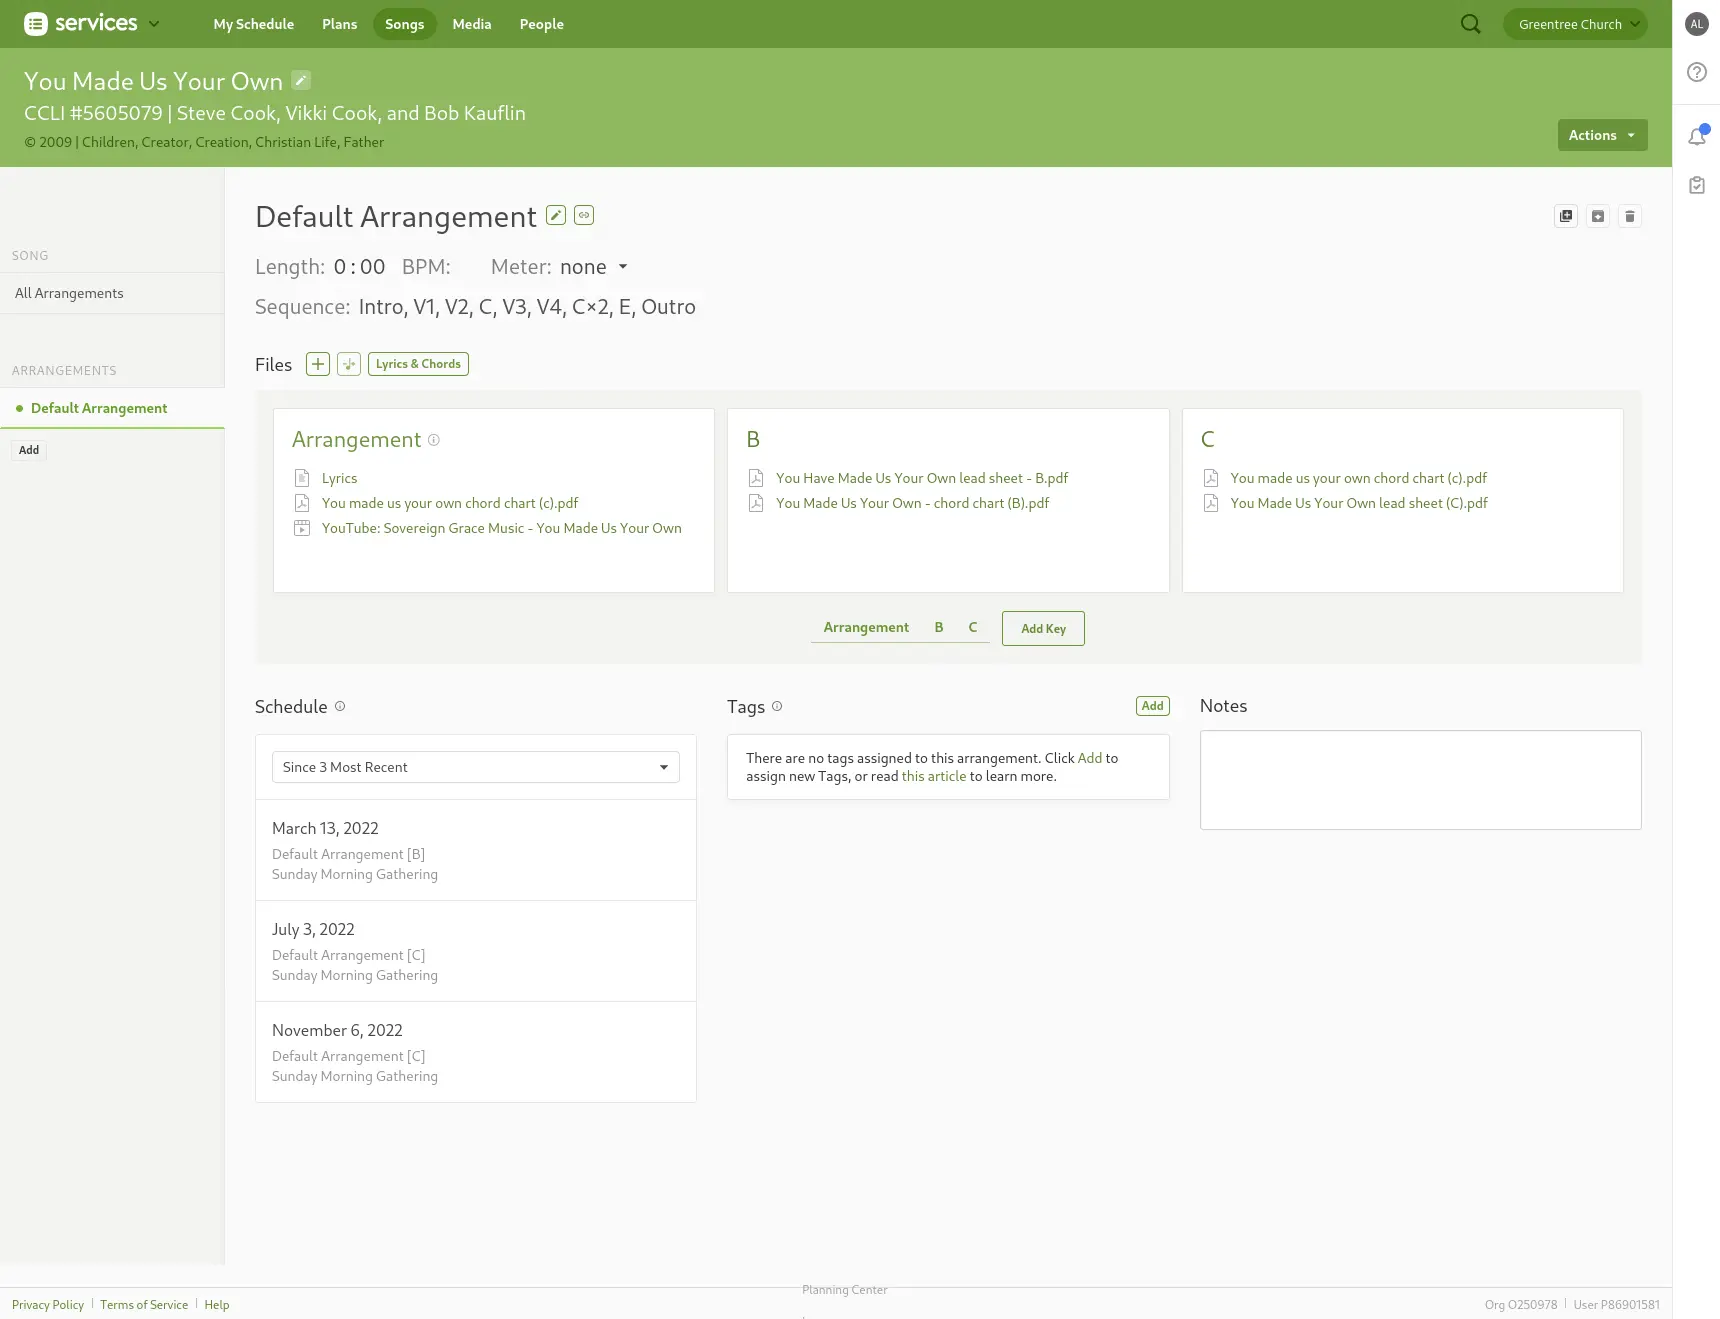Viewport: 1720px width, 1319px height.
Task: Open the this article link
Action: pyautogui.click(x=934, y=776)
